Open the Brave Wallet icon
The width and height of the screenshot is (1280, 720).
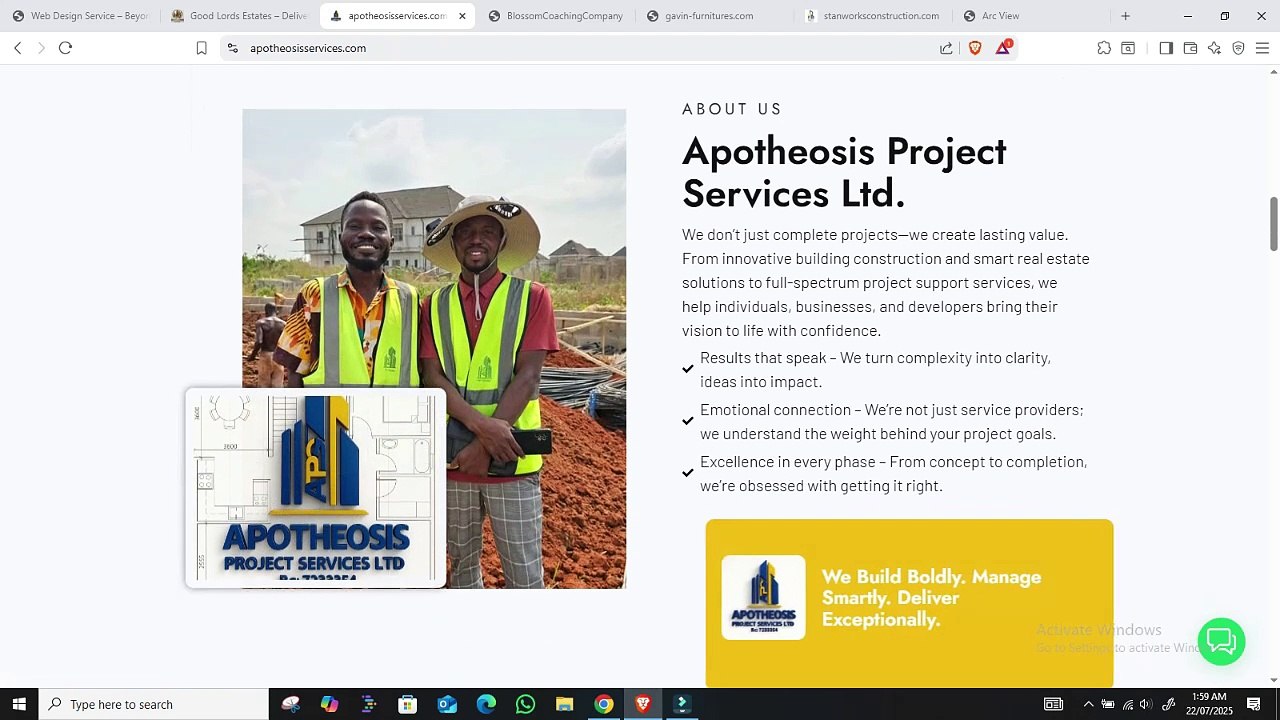click(1190, 48)
